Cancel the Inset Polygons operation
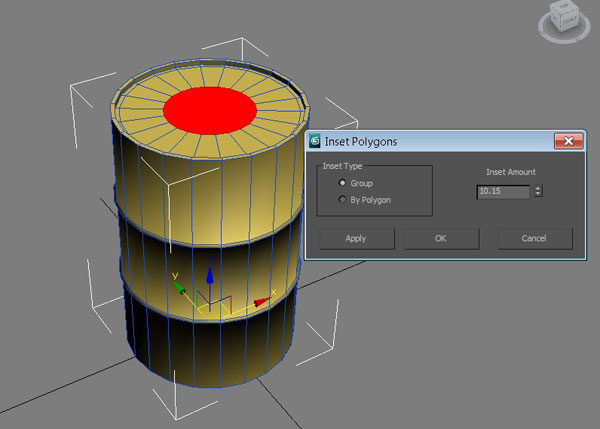The height and width of the screenshot is (429, 600). tap(534, 238)
